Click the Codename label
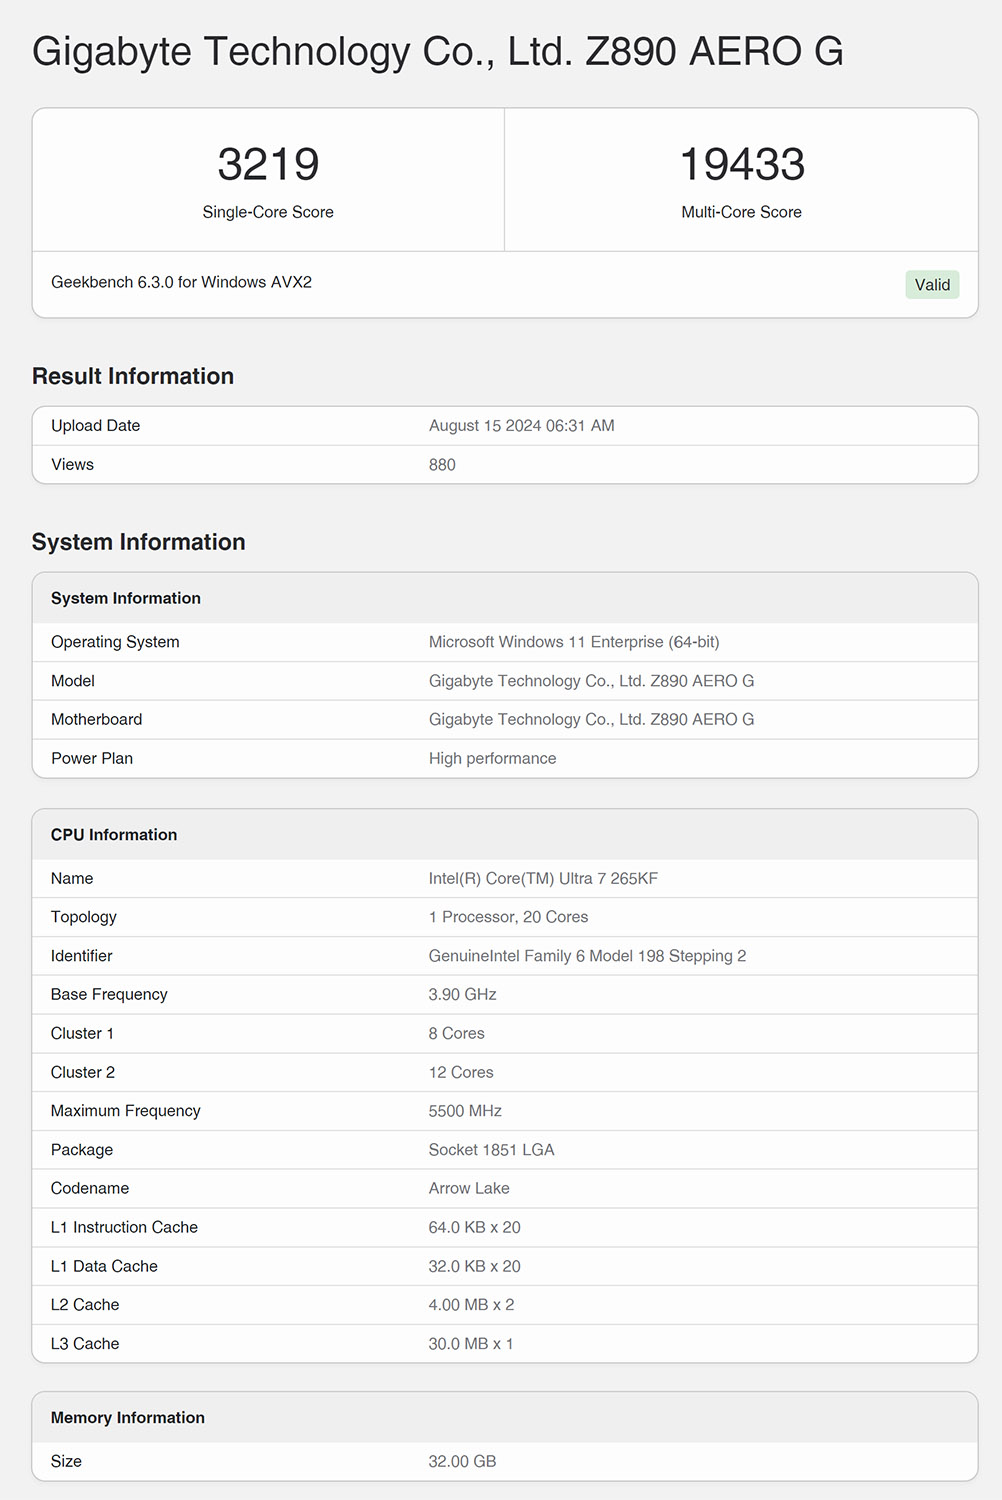 [x=90, y=1189]
